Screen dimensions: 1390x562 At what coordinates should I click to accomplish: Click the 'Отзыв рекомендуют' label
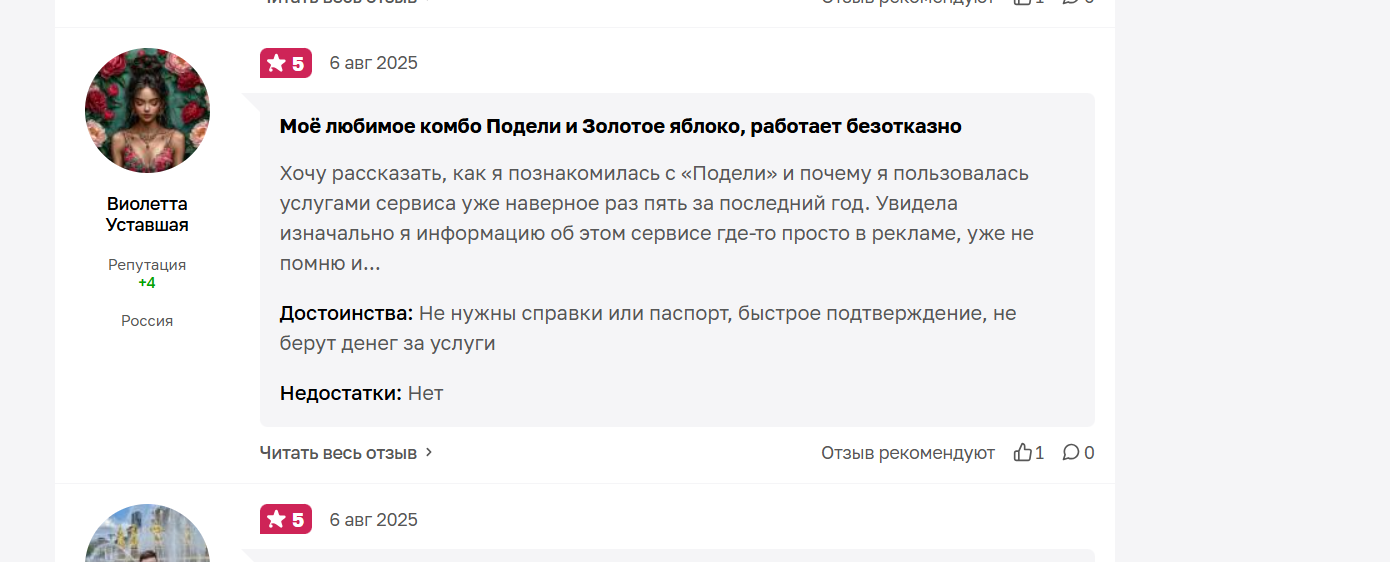[x=908, y=453]
